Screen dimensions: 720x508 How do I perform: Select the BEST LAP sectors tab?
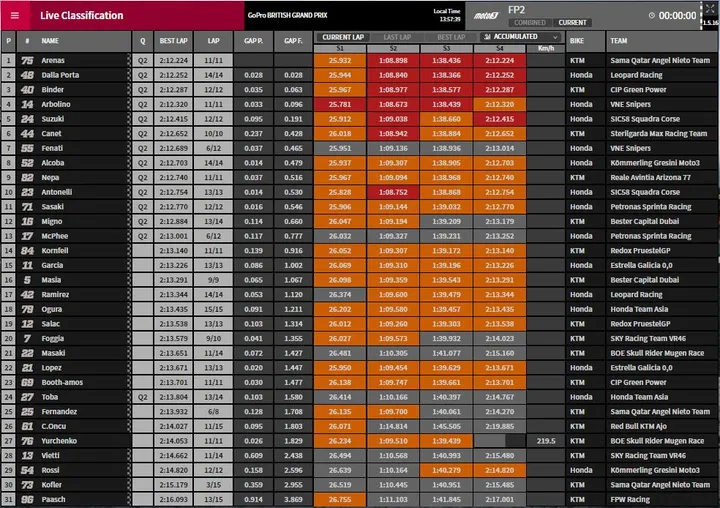tap(451, 37)
